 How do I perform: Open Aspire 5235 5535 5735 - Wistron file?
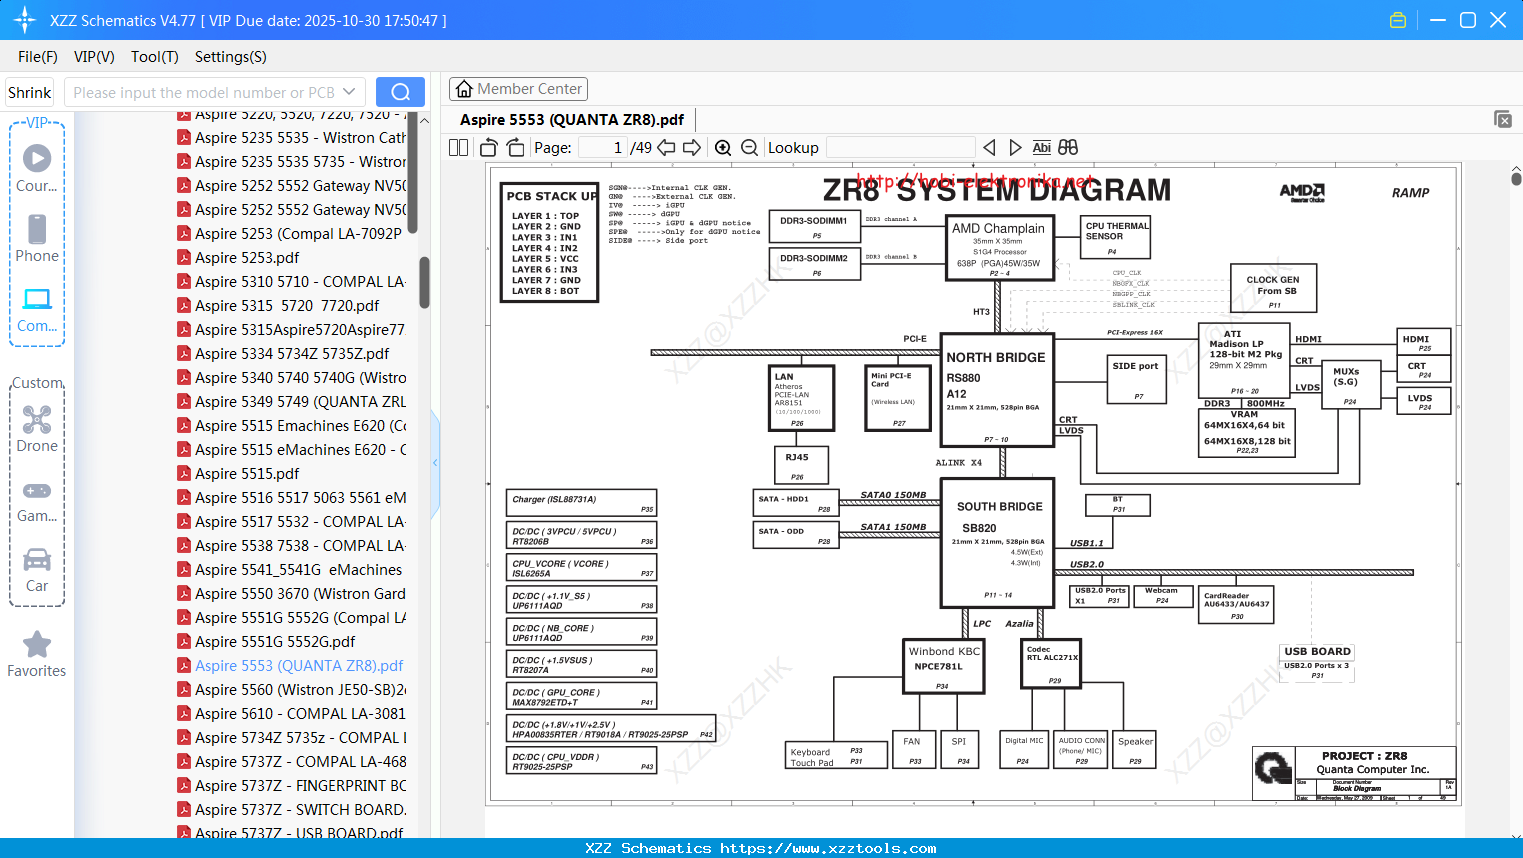(292, 162)
